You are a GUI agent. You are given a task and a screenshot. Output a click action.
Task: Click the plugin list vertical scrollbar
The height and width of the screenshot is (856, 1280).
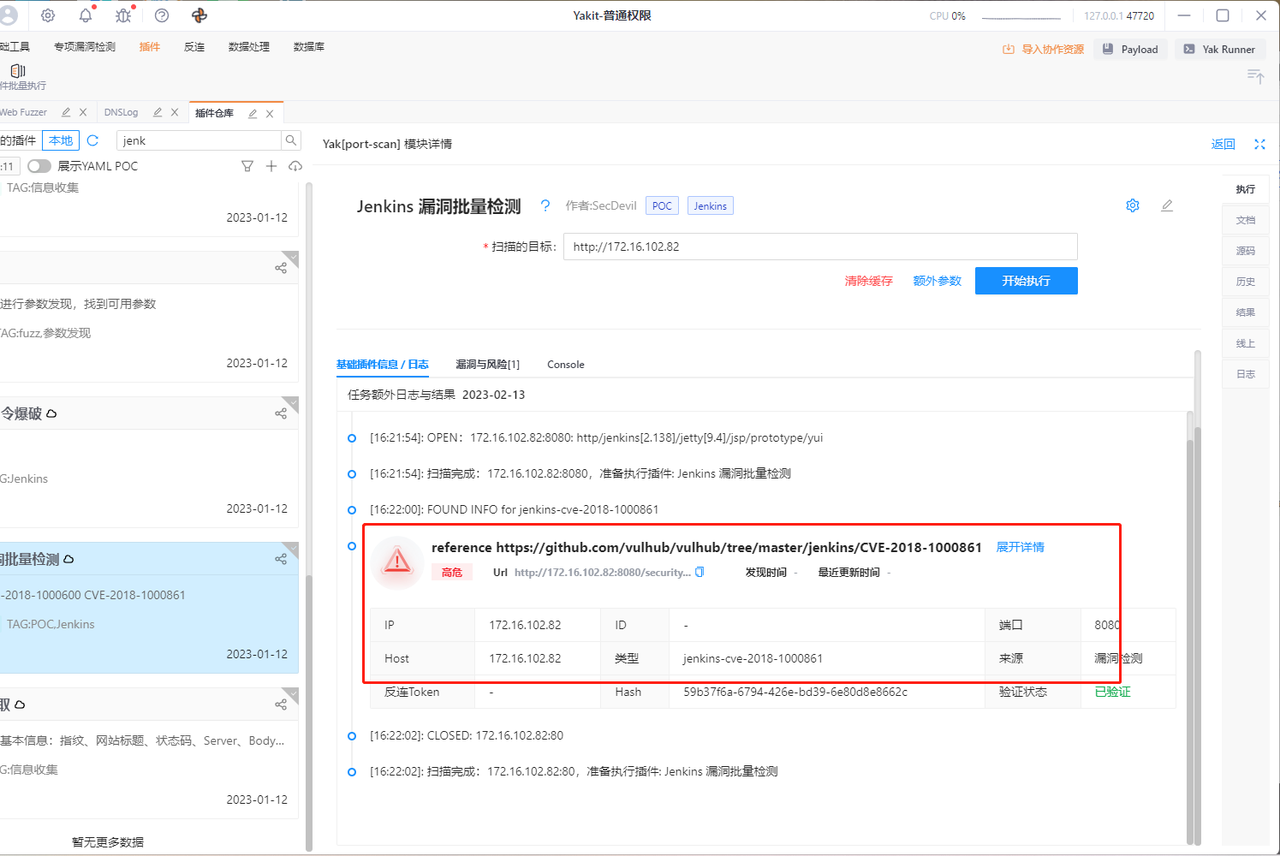[309, 515]
